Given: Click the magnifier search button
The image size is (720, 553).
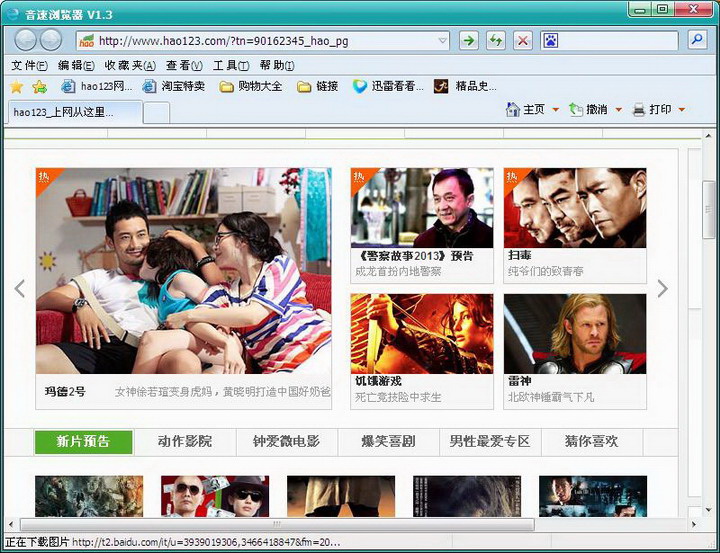Looking at the screenshot, I should (697, 40).
